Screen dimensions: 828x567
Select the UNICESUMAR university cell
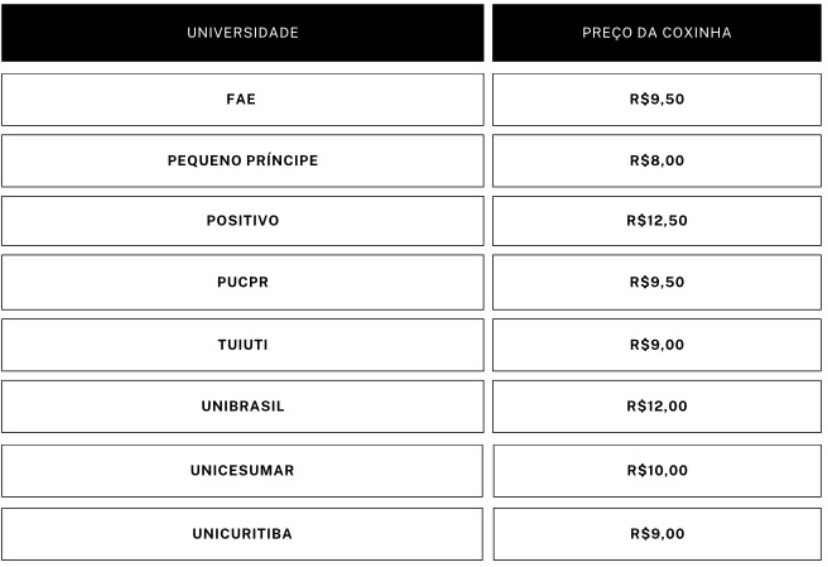(x=242, y=470)
